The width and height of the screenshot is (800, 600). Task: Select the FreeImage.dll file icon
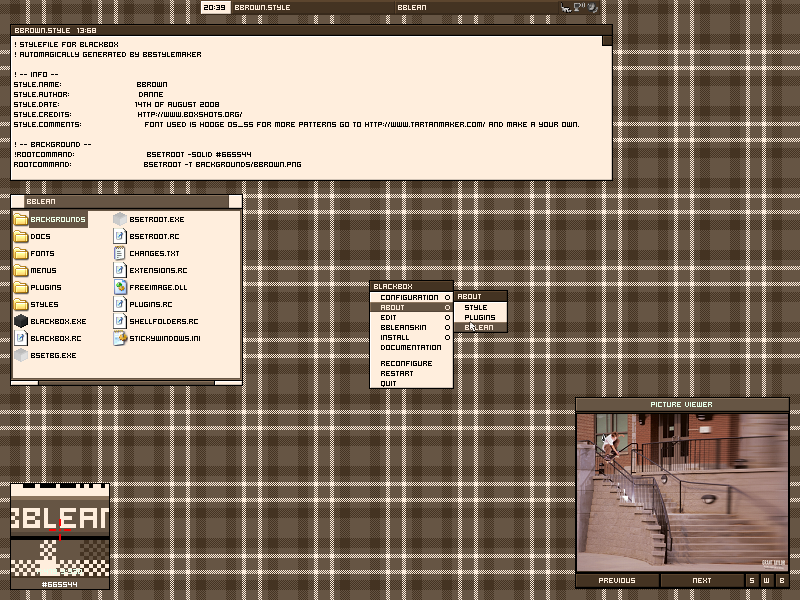pos(120,287)
